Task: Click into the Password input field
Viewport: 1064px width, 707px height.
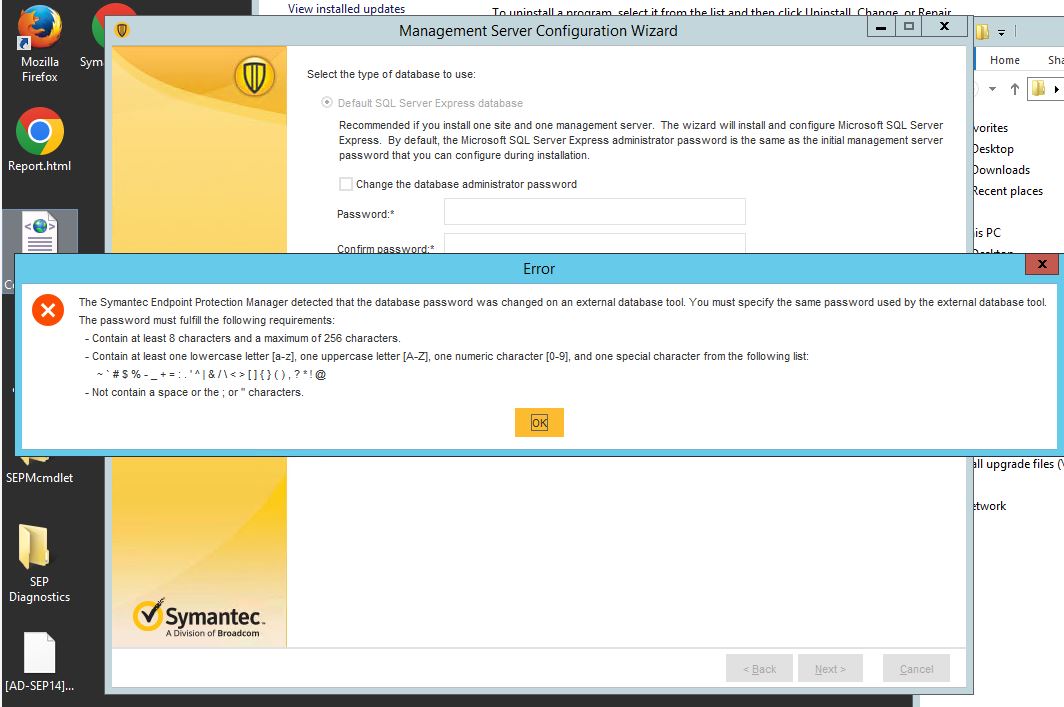Action: click(x=594, y=212)
